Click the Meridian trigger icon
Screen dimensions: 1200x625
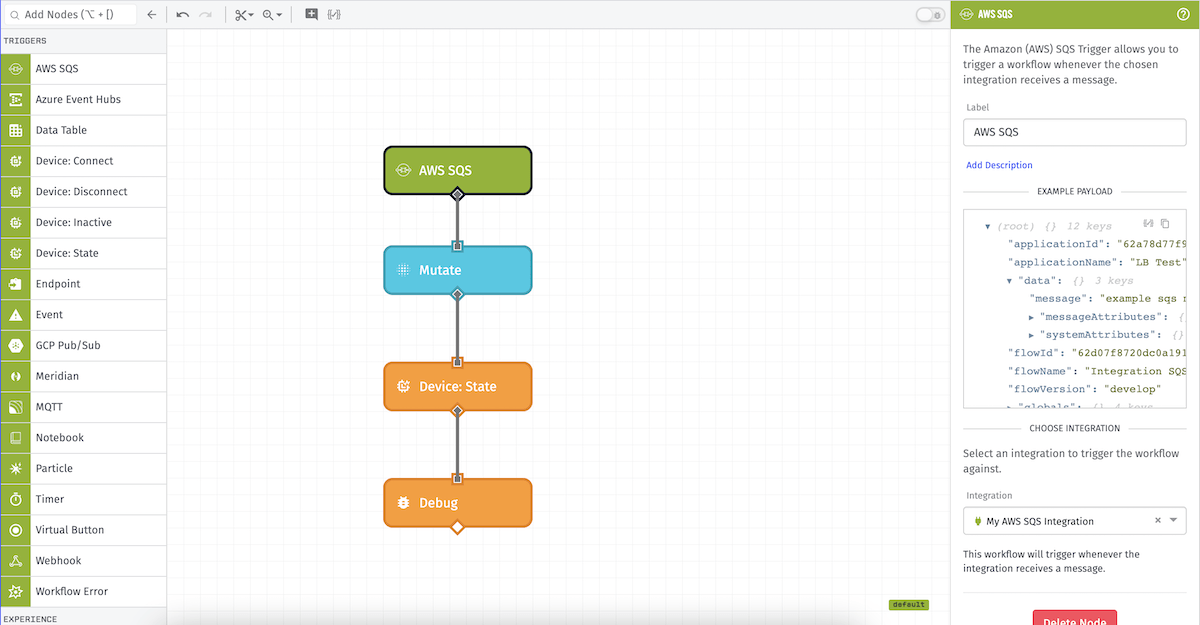tap(15, 376)
